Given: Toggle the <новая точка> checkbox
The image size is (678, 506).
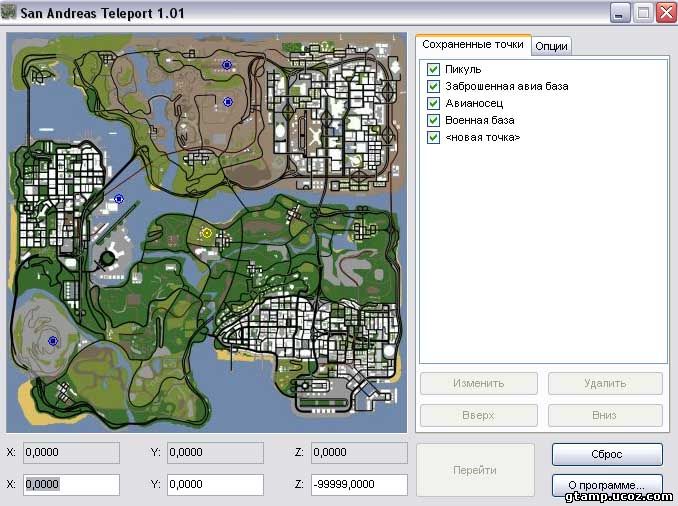Looking at the screenshot, I should tap(433, 138).
